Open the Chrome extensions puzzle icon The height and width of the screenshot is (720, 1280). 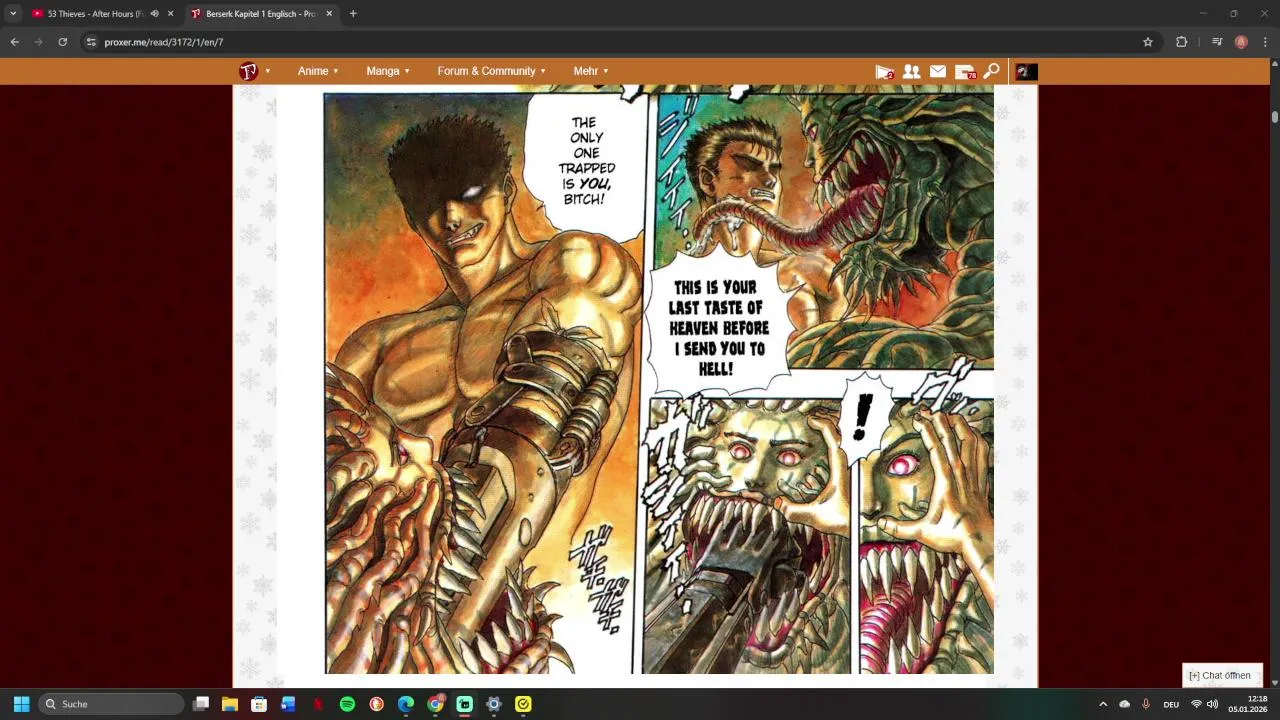point(1182,42)
